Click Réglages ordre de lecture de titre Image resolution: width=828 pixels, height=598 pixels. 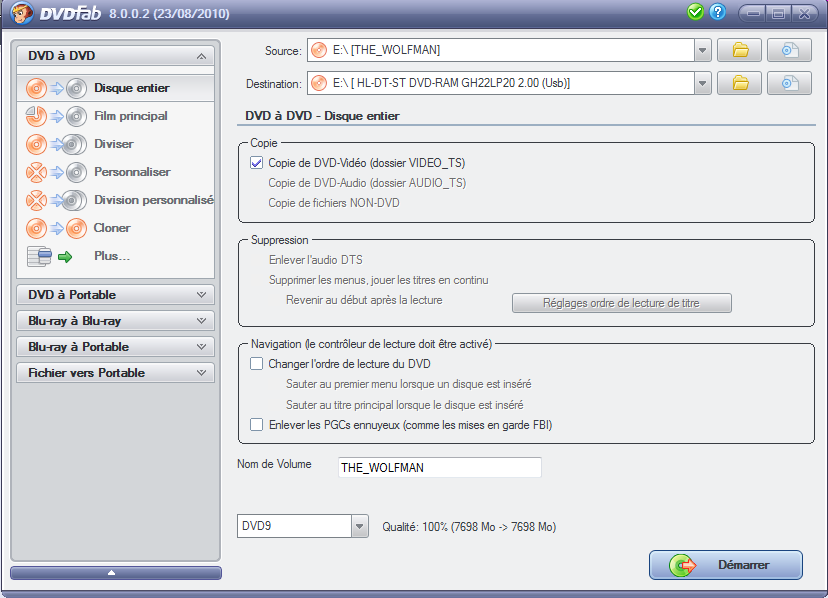(622, 303)
